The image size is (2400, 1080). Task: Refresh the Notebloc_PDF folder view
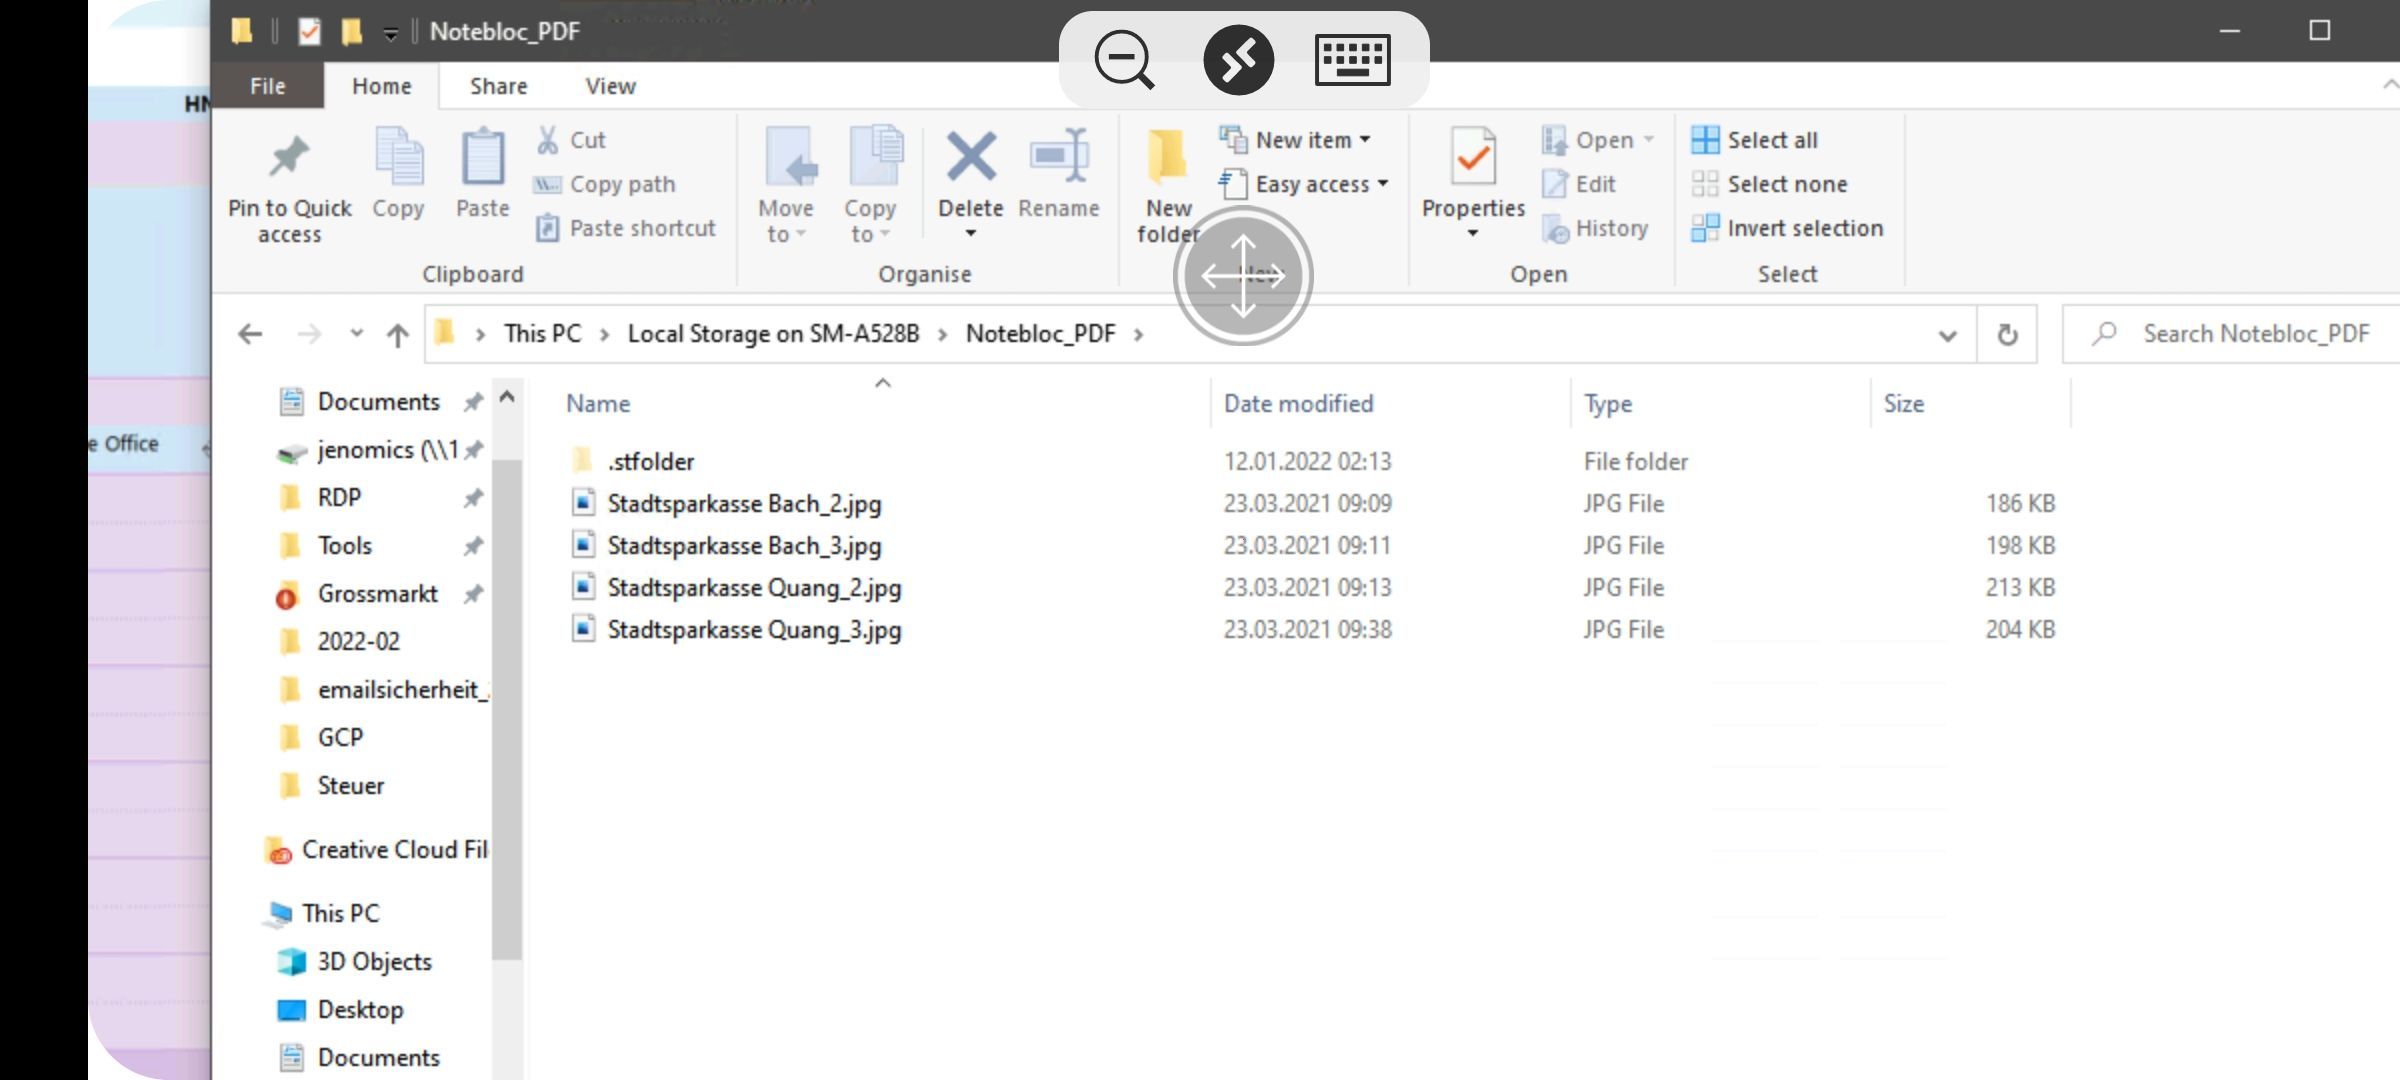2007,334
